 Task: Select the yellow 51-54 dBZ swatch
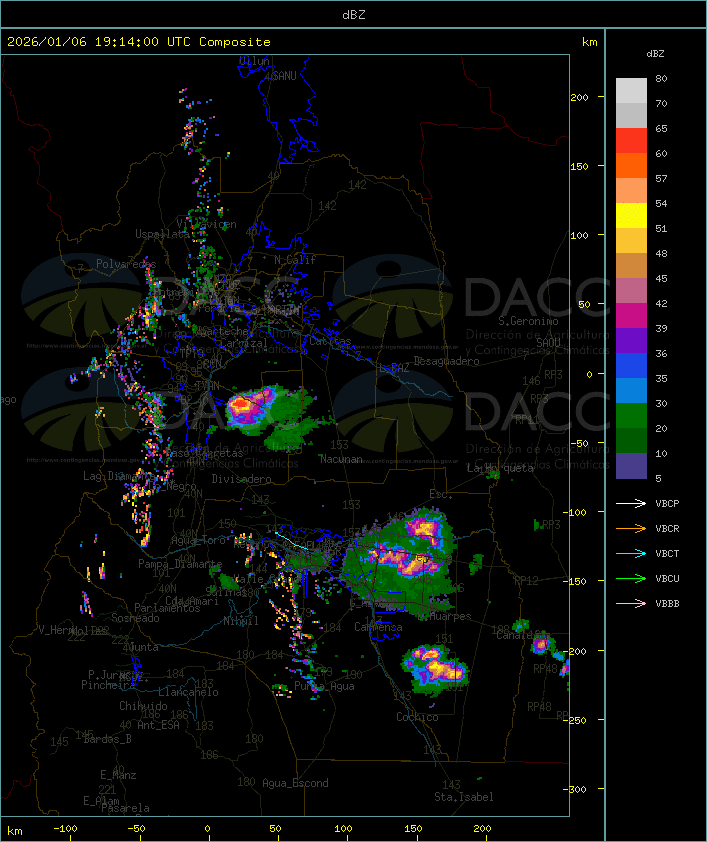[631, 216]
